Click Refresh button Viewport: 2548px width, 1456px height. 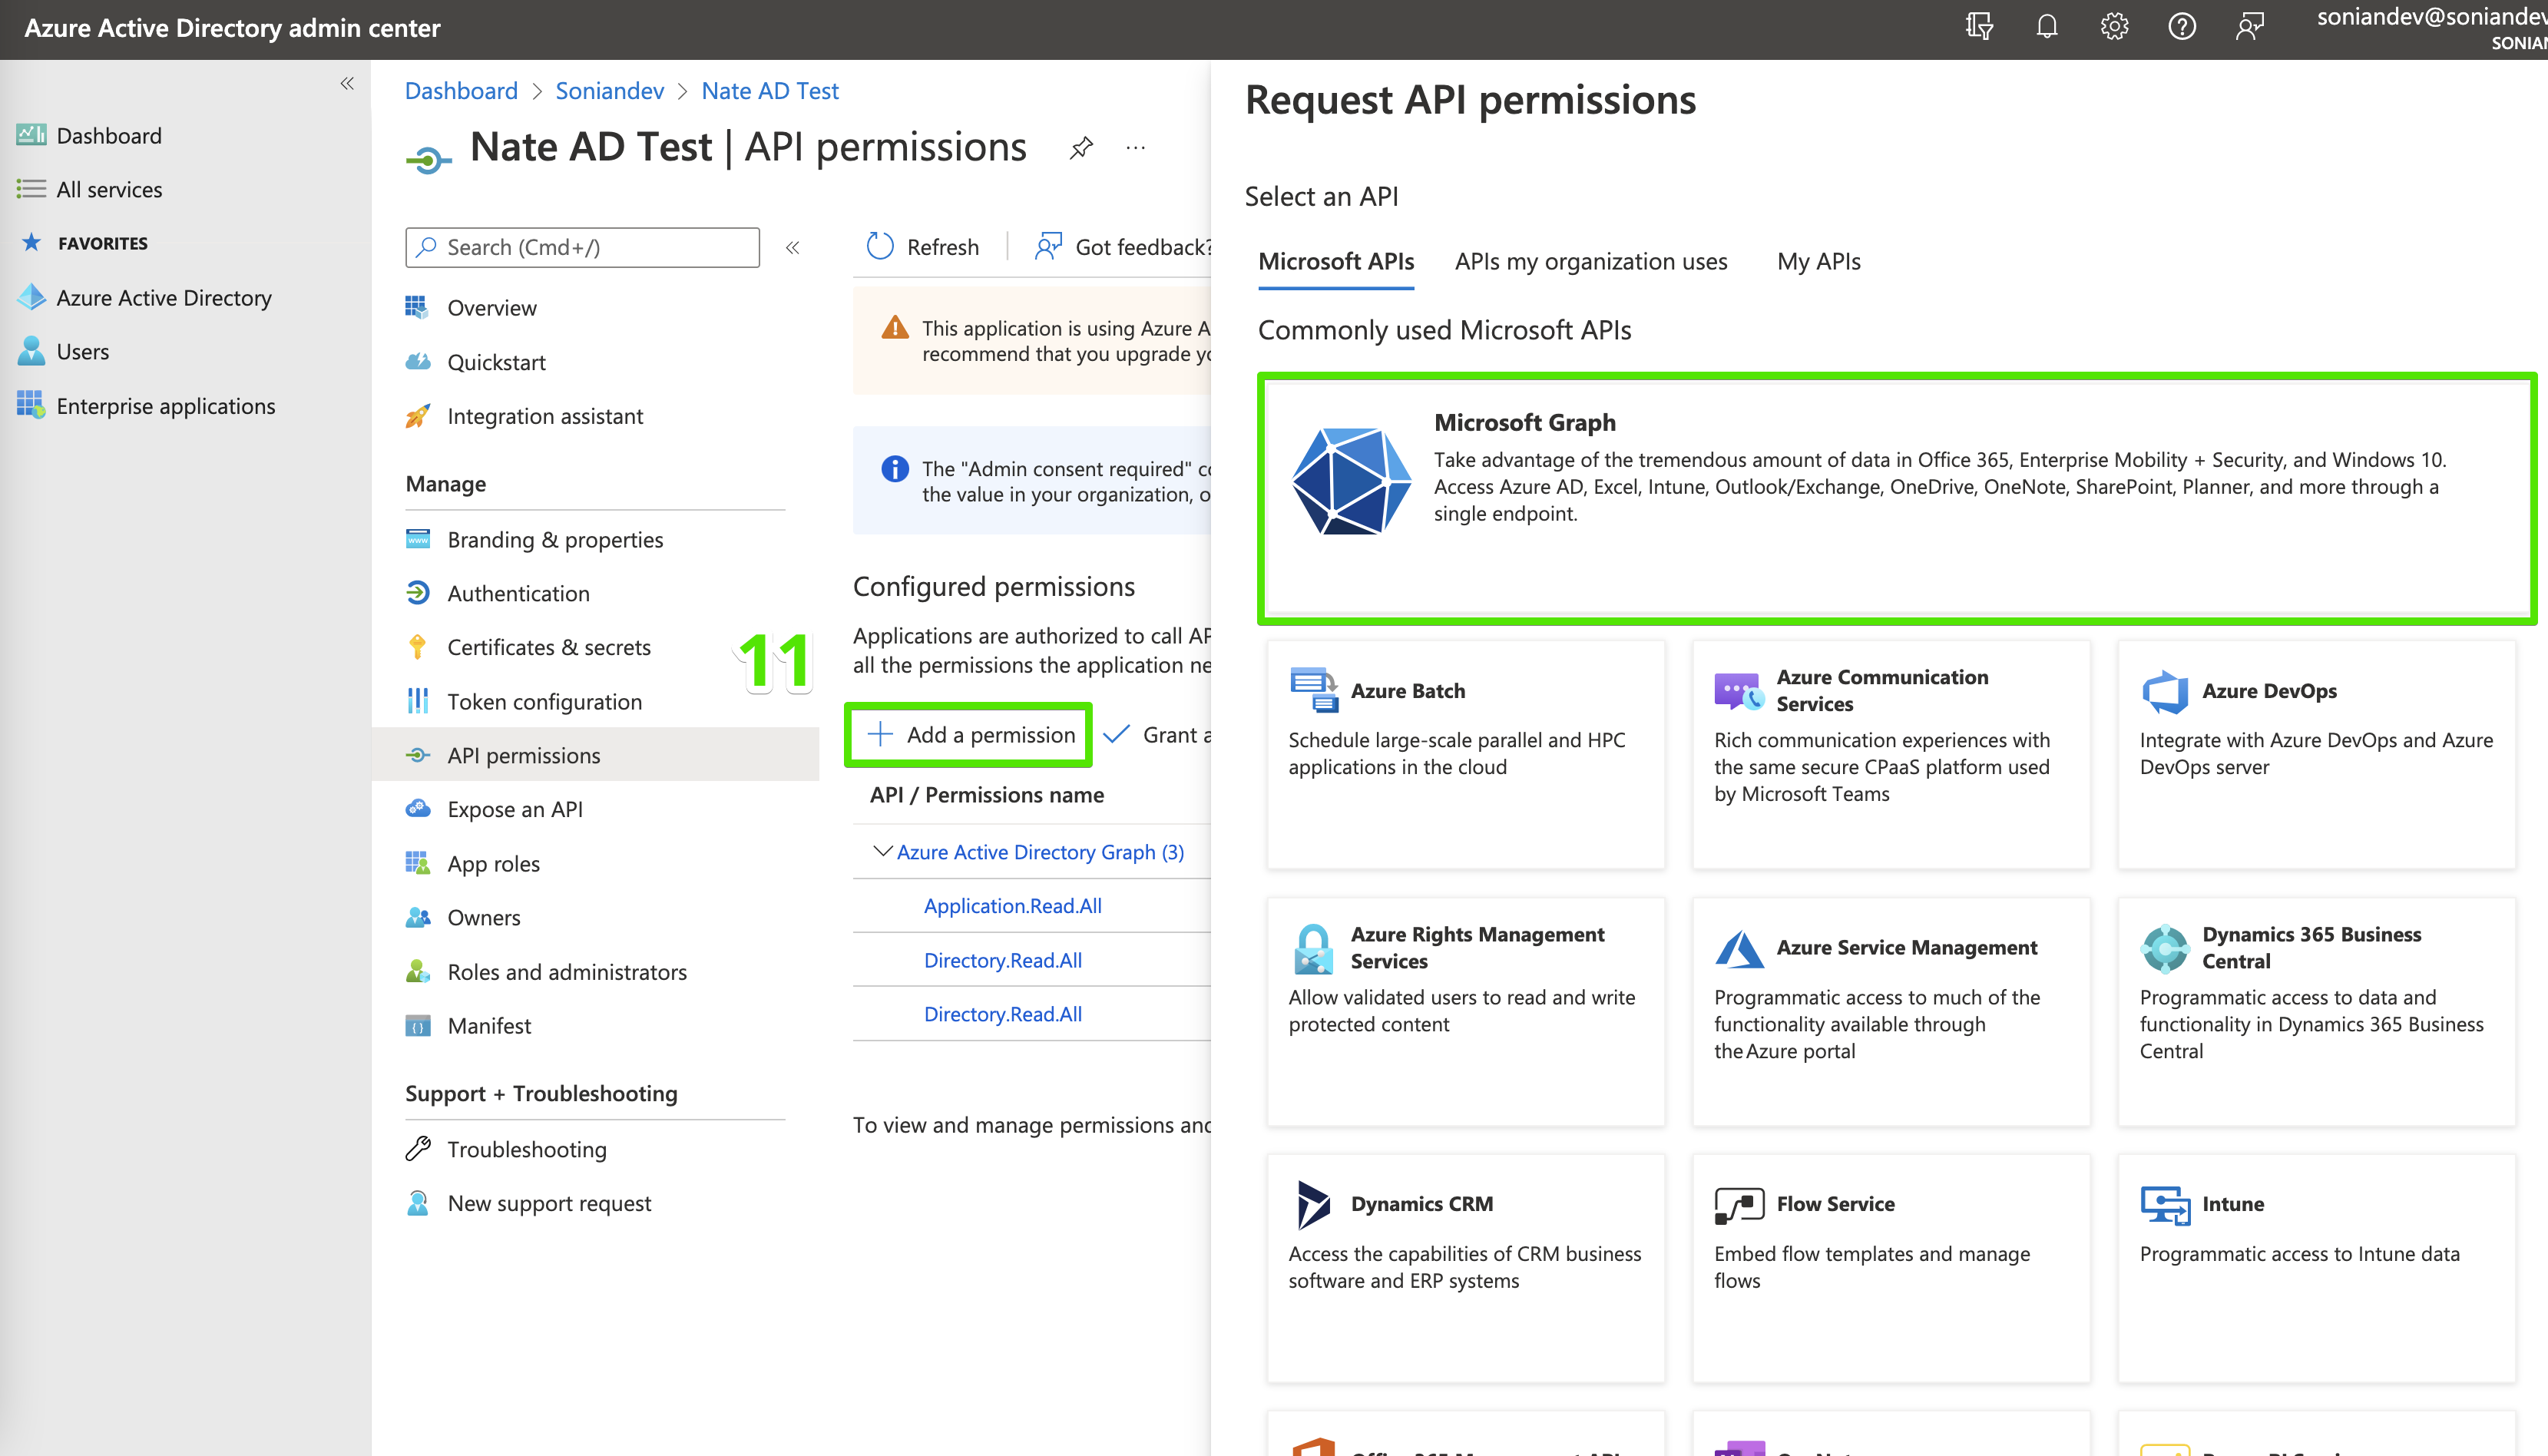coord(923,247)
